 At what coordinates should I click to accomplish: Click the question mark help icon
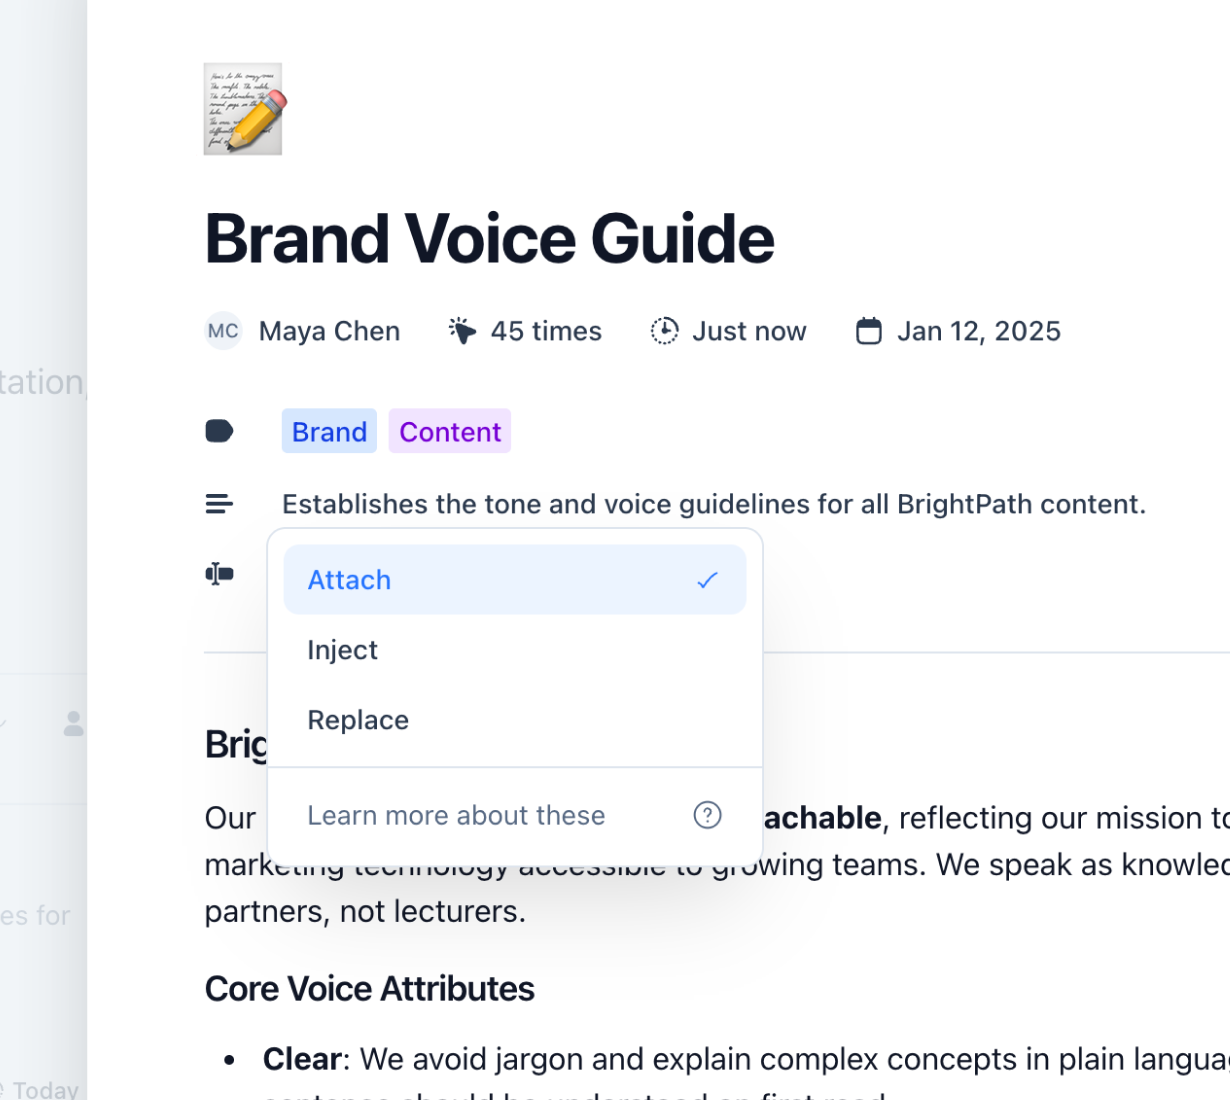[x=707, y=815]
